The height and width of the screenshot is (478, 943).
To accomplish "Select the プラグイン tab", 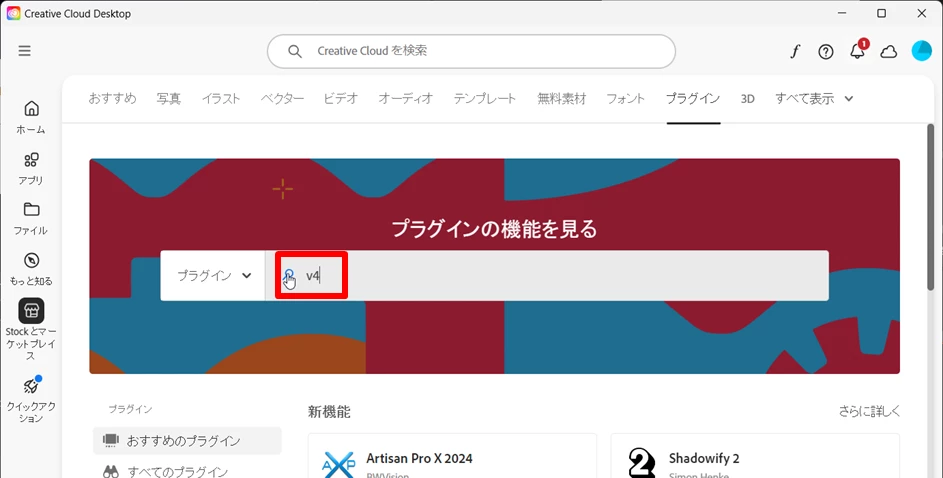I will click(x=693, y=99).
